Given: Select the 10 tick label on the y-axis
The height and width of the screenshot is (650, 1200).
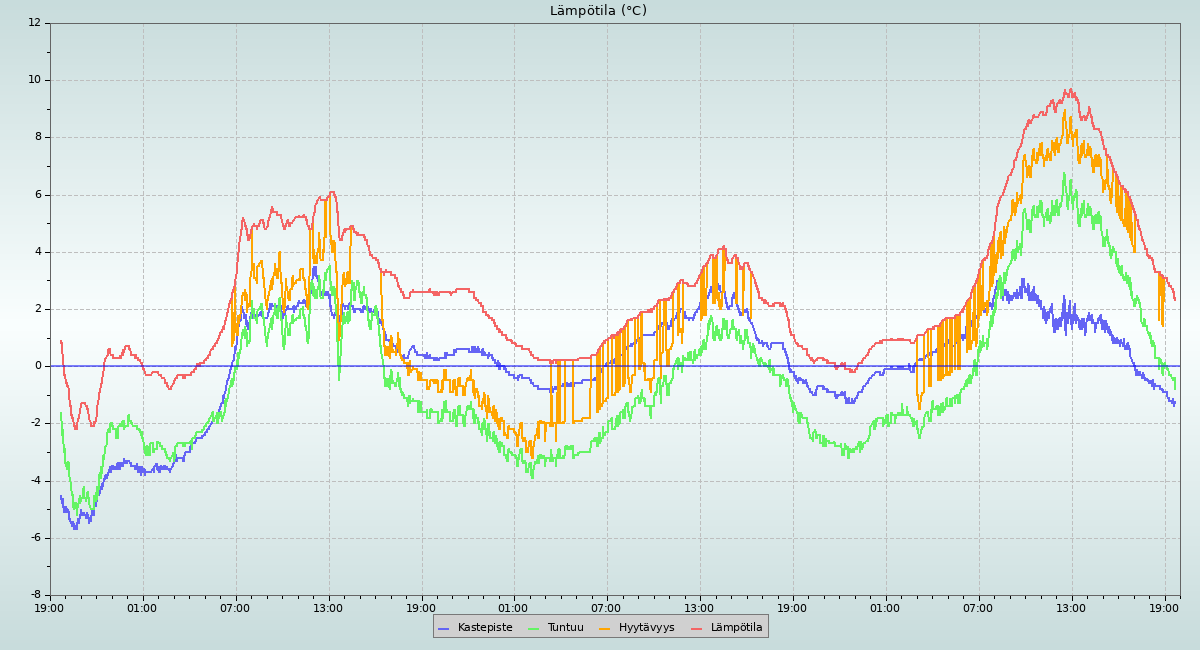Looking at the screenshot, I should (x=35, y=80).
